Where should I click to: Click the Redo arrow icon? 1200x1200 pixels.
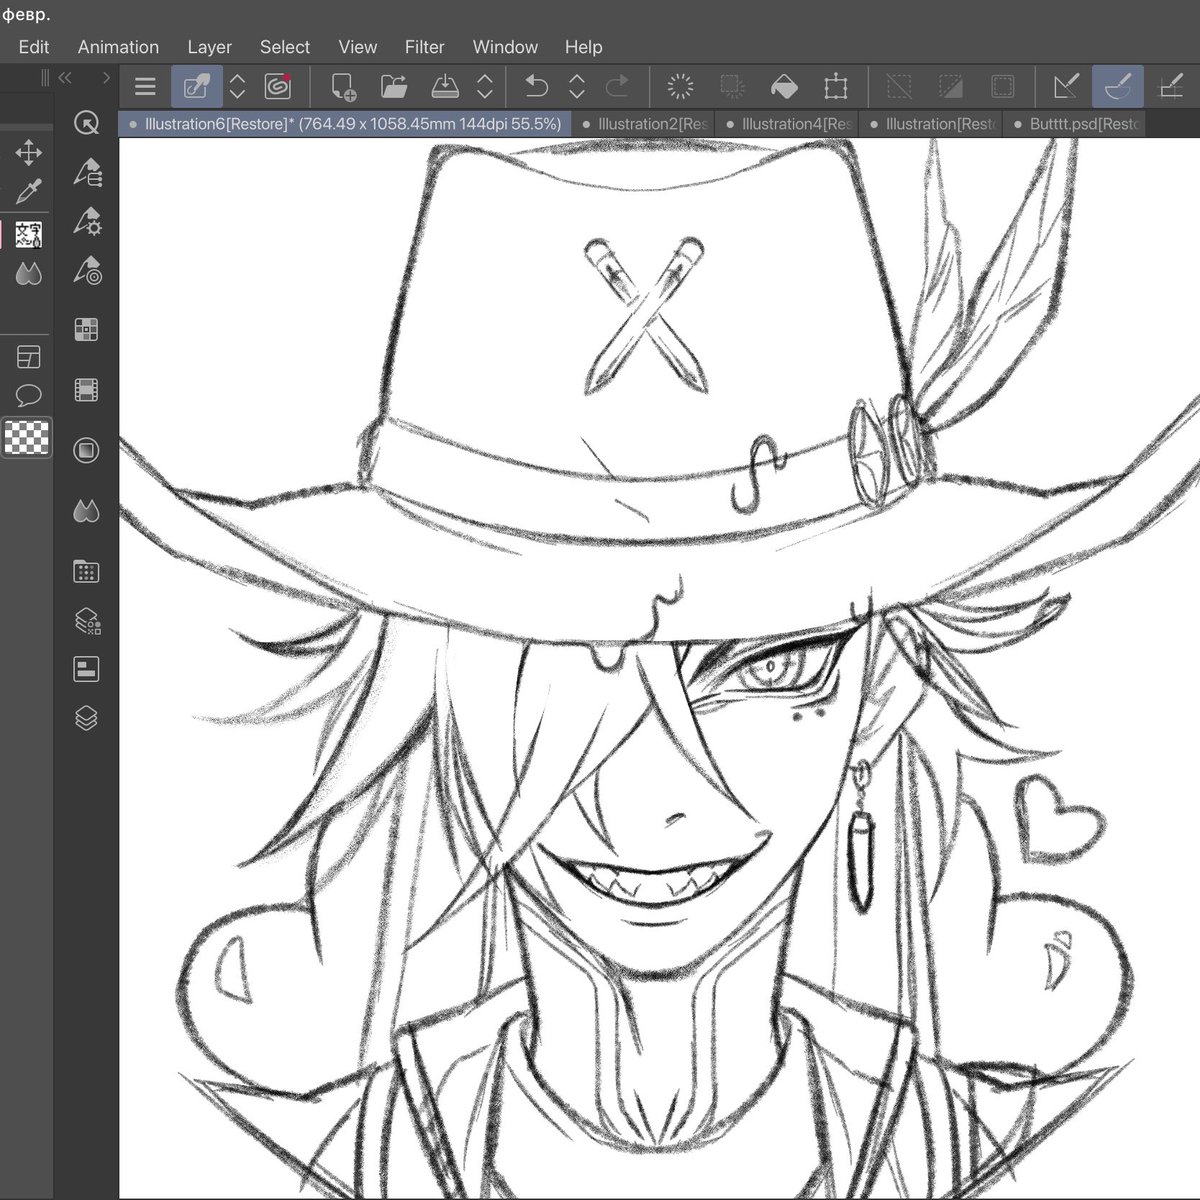[x=618, y=87]
